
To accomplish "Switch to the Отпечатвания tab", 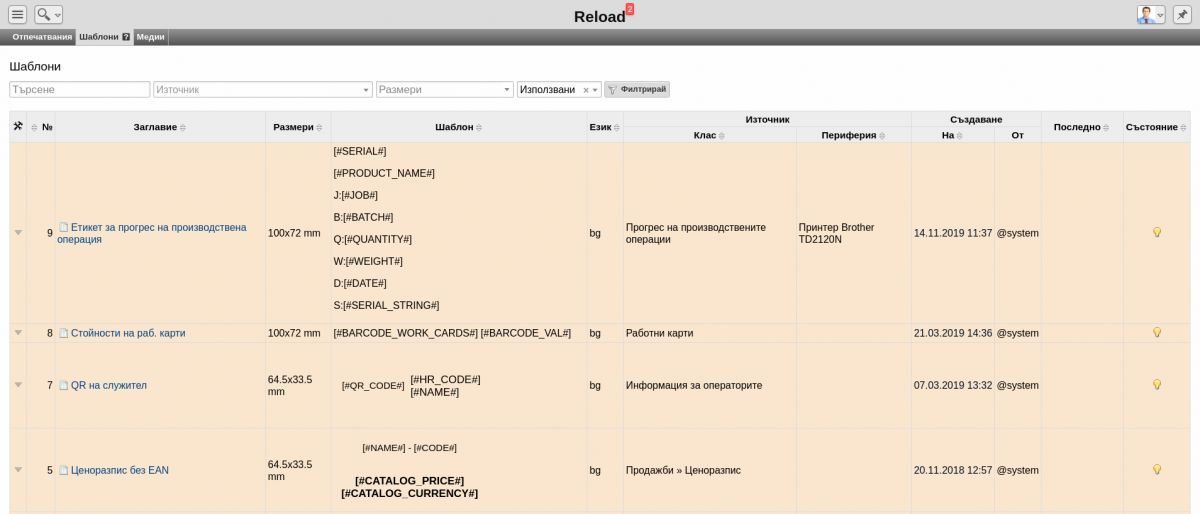I will pyautogui.click(x=42, y=37).
